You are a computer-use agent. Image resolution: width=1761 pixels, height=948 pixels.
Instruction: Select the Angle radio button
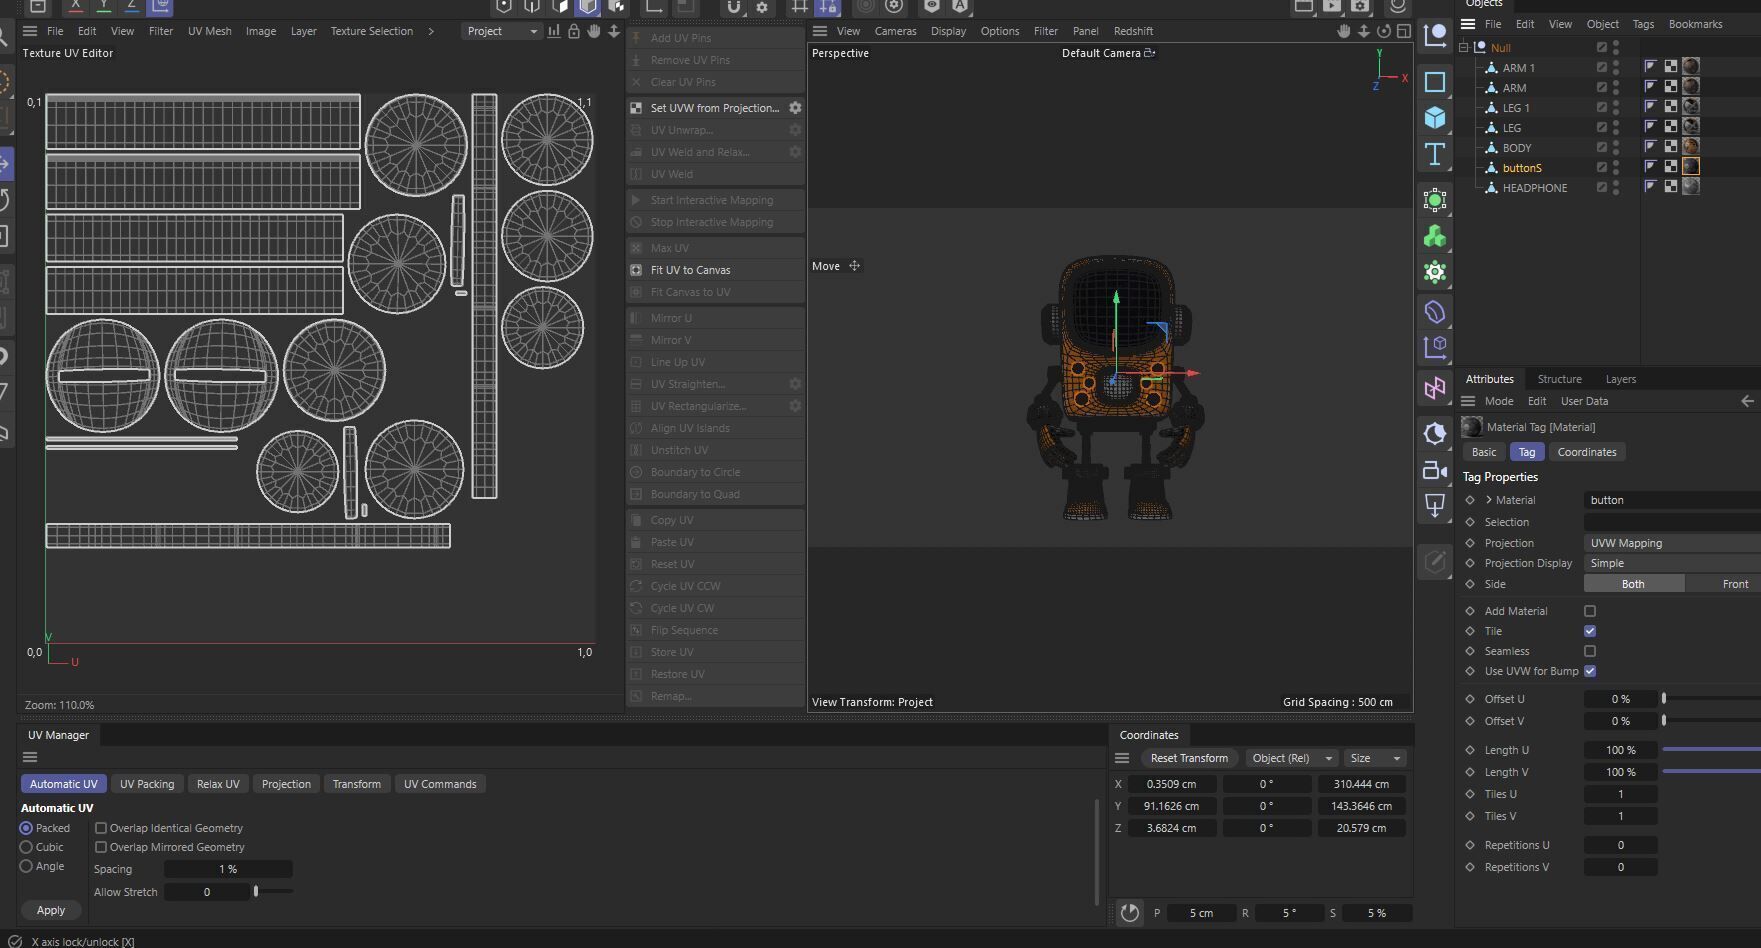pyautogui.click(x=26, y=866)
